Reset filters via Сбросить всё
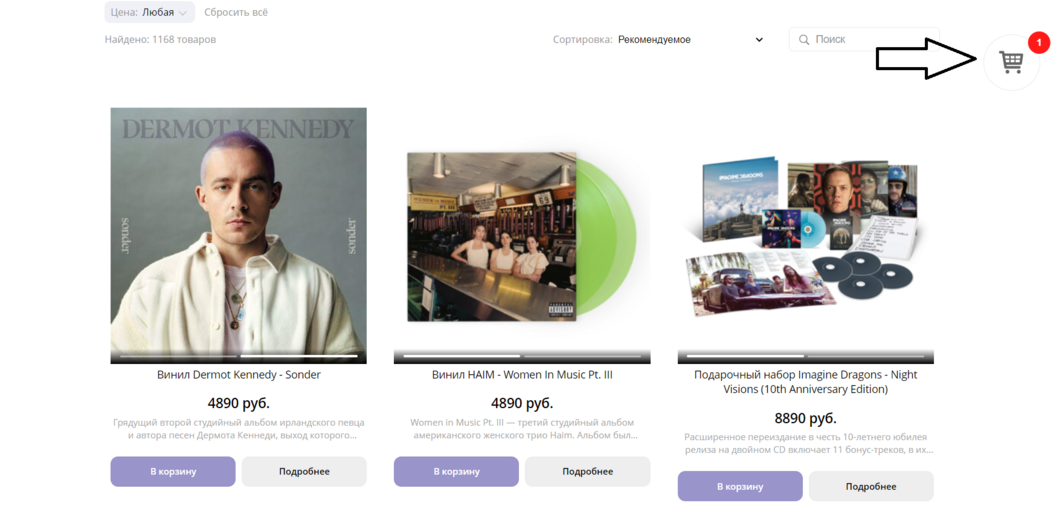 click(x=236, y=12)
